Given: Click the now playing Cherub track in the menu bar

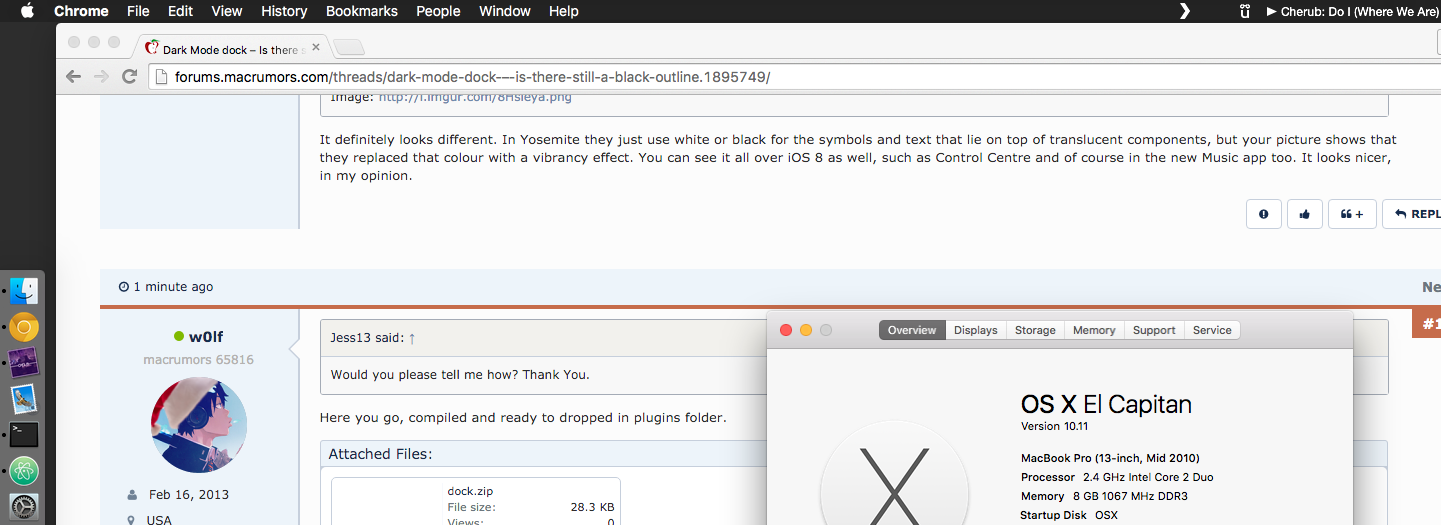Looking at the screenshot, I should [1353, 11].
